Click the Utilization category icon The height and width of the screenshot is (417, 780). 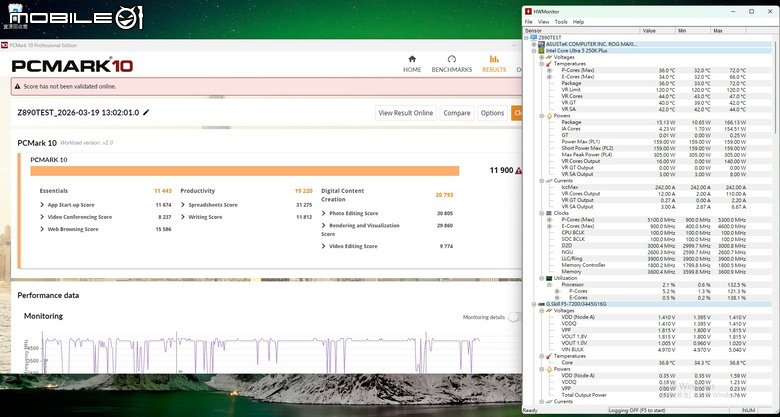[x=549, y=278]
